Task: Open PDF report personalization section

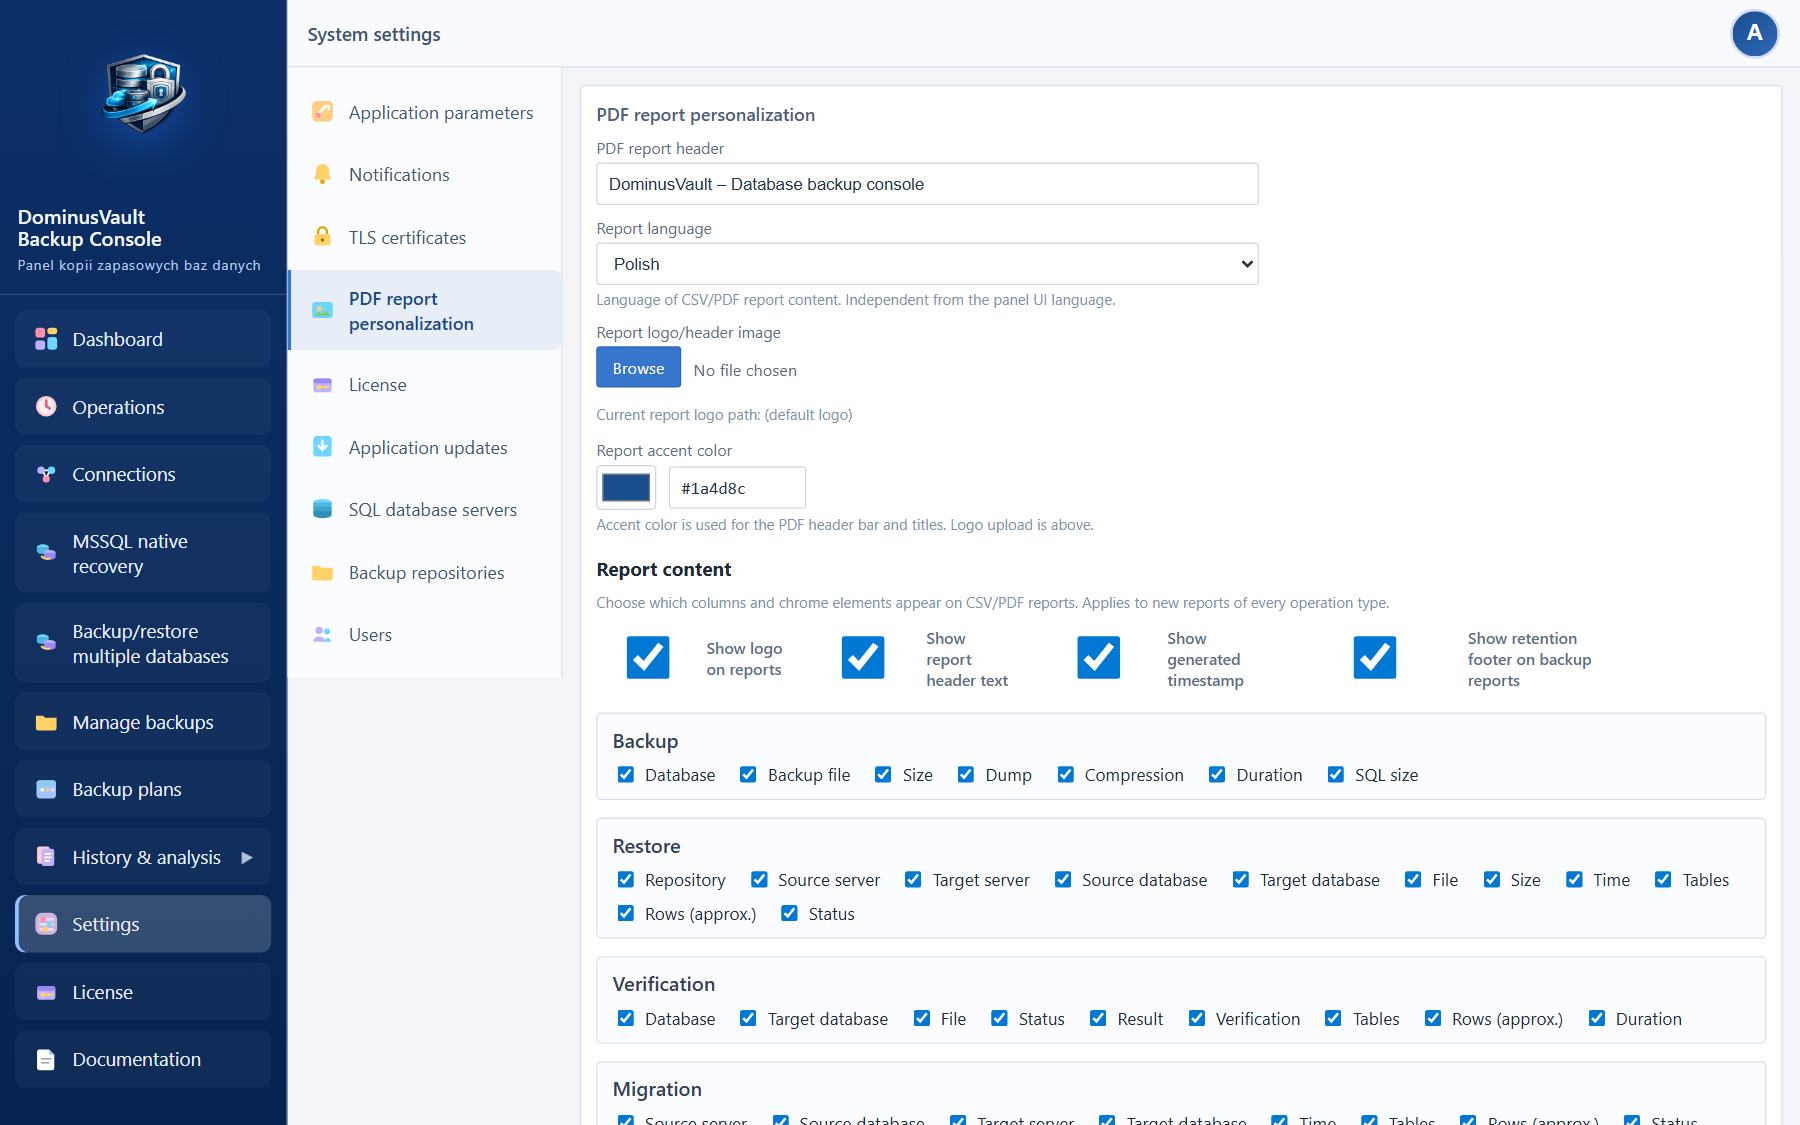Action: click(x=425, y=311)
